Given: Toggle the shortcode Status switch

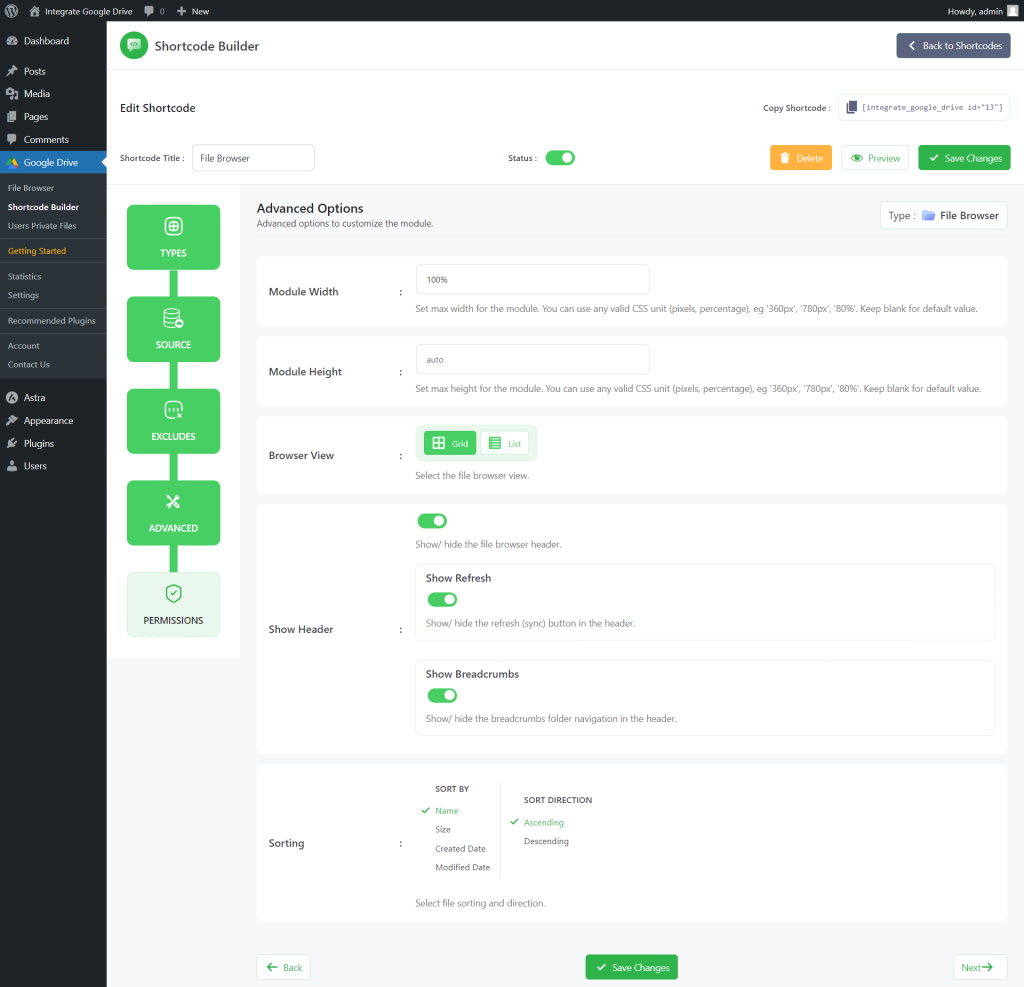Looking at the screenshot, I should [x=560, y=158].
